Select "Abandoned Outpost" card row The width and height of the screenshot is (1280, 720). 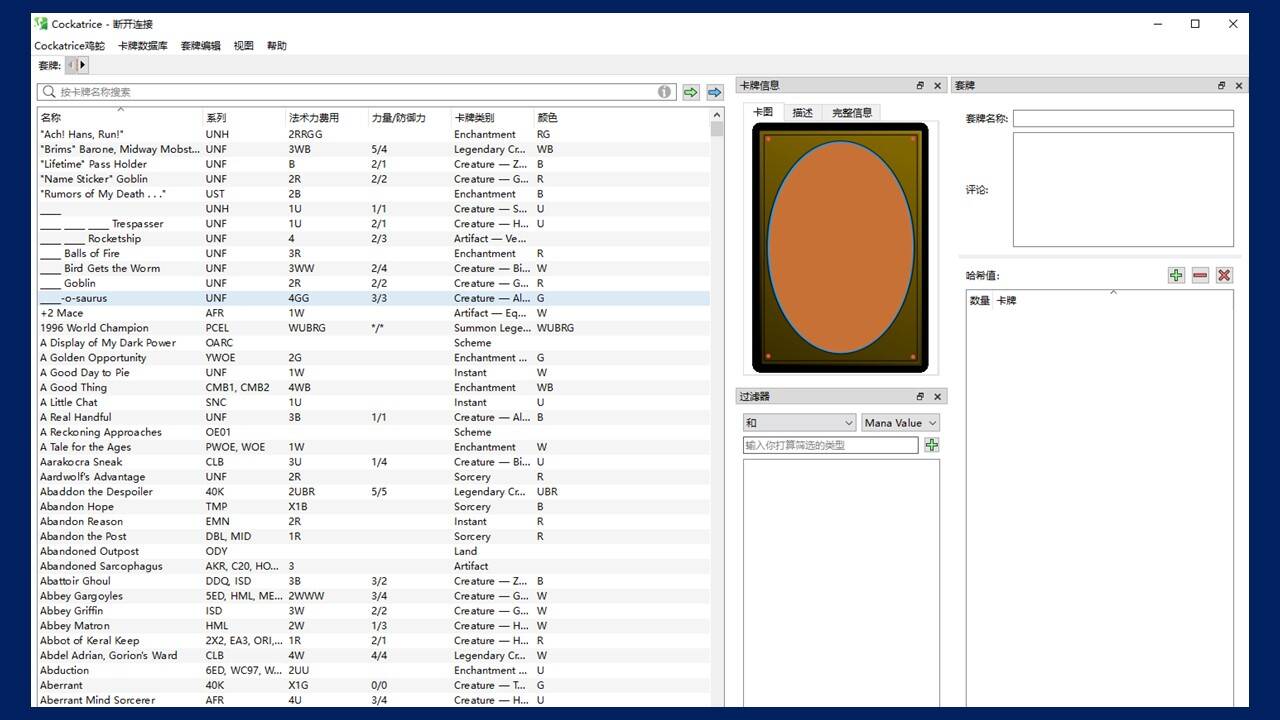pos(373,551)
